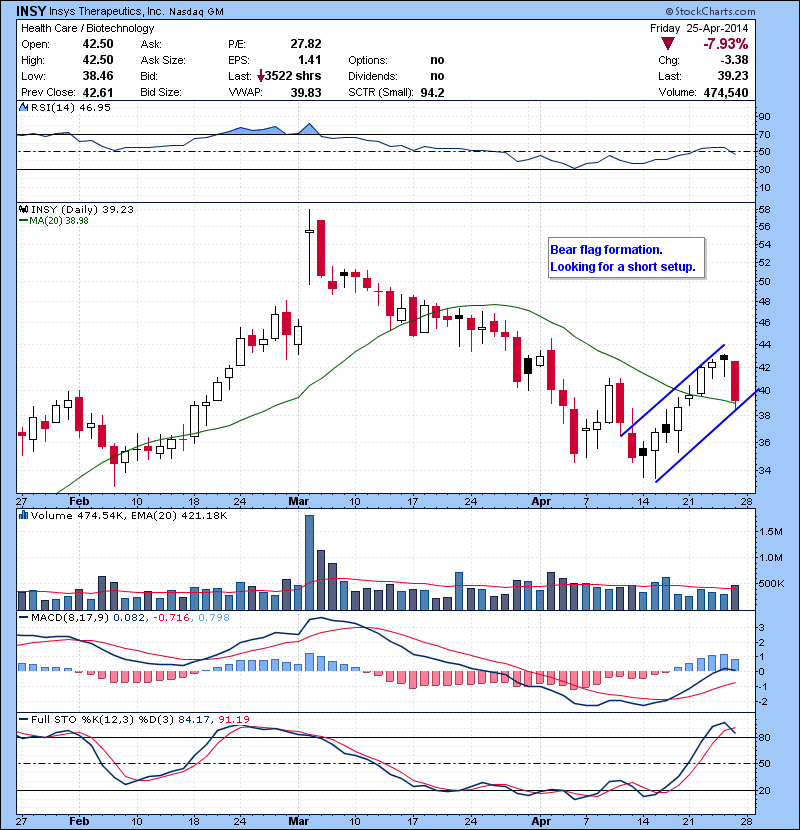Click the RSI(14) 46.95 indicator label
The height and width of the screenshot is (830, 800).
coord(71,107)
